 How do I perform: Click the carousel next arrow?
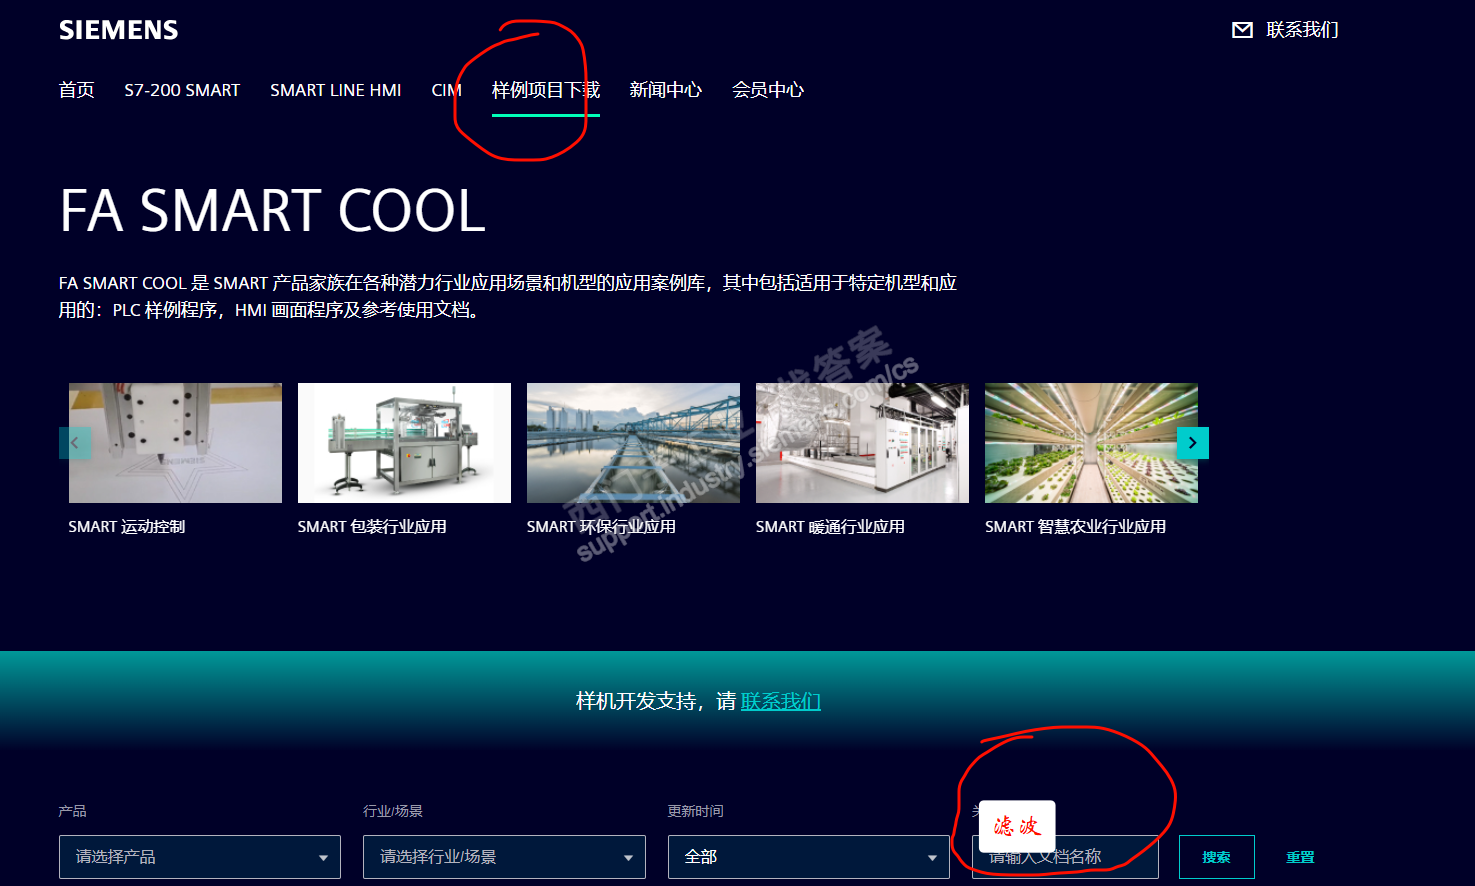(x=1193, y=443)
